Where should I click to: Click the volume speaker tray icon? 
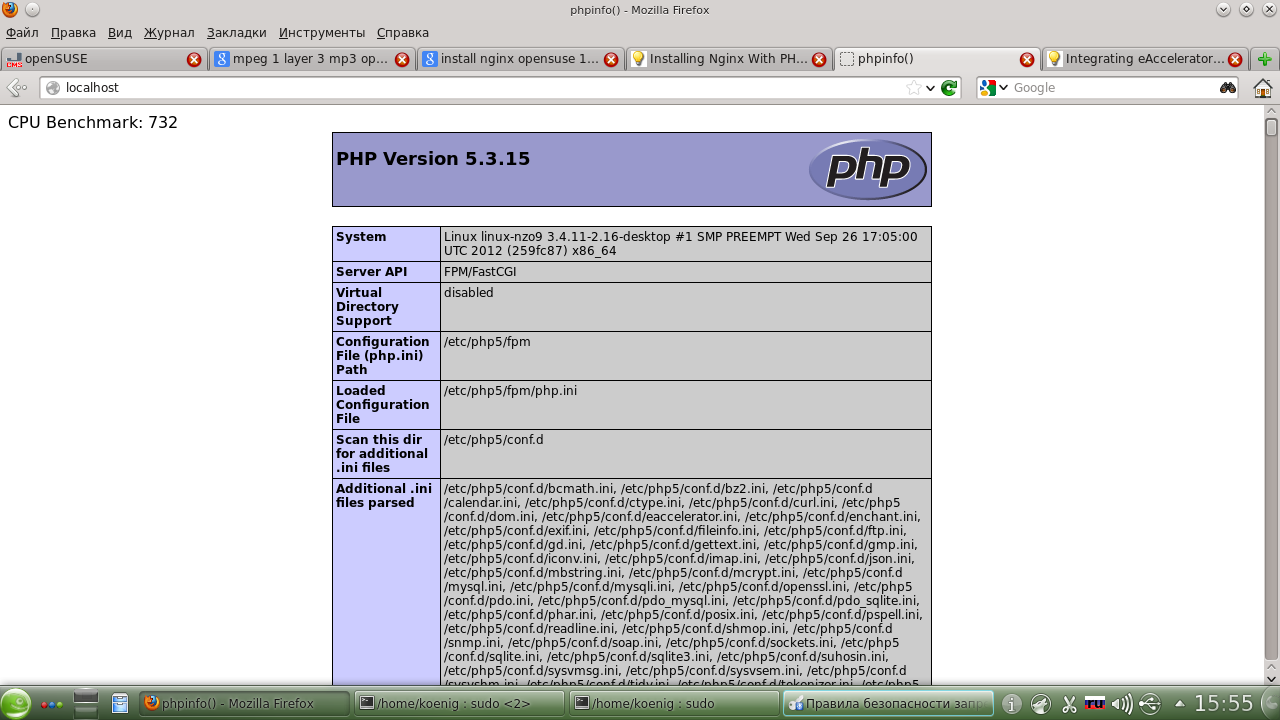tap(1121, 704)
